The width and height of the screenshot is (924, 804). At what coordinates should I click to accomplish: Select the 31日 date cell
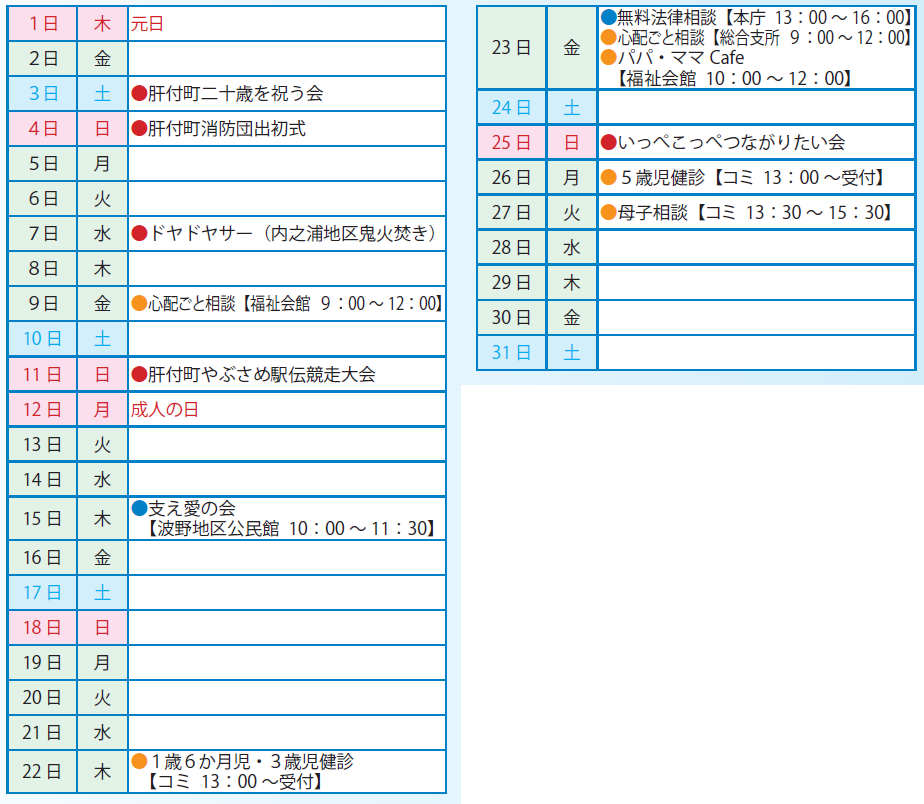511,352
